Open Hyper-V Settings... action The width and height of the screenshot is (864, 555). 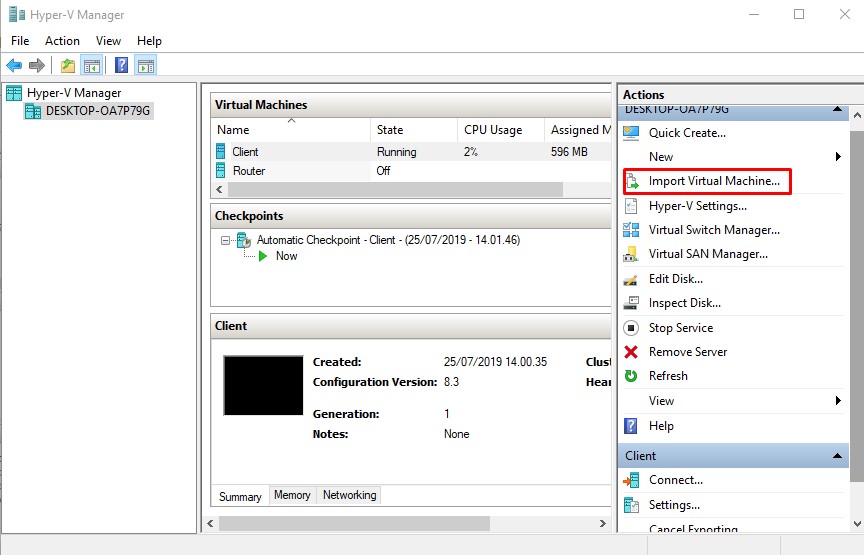pos(698,206)
